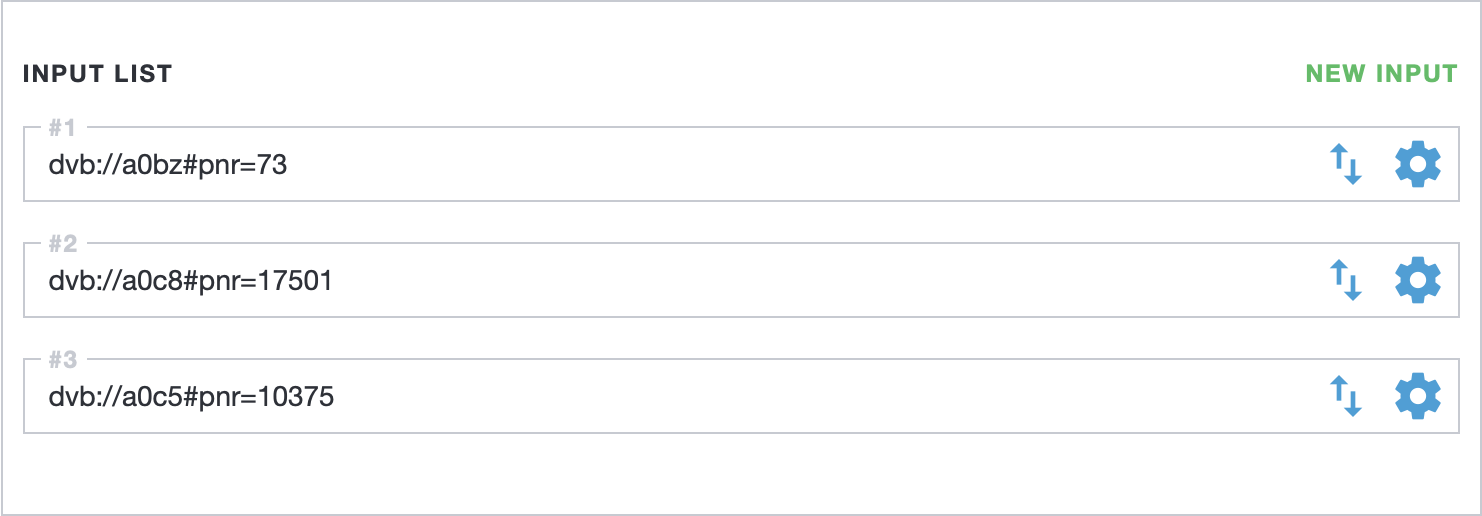Click the pnr=10375 text in third input

click(x=270, y=398)
